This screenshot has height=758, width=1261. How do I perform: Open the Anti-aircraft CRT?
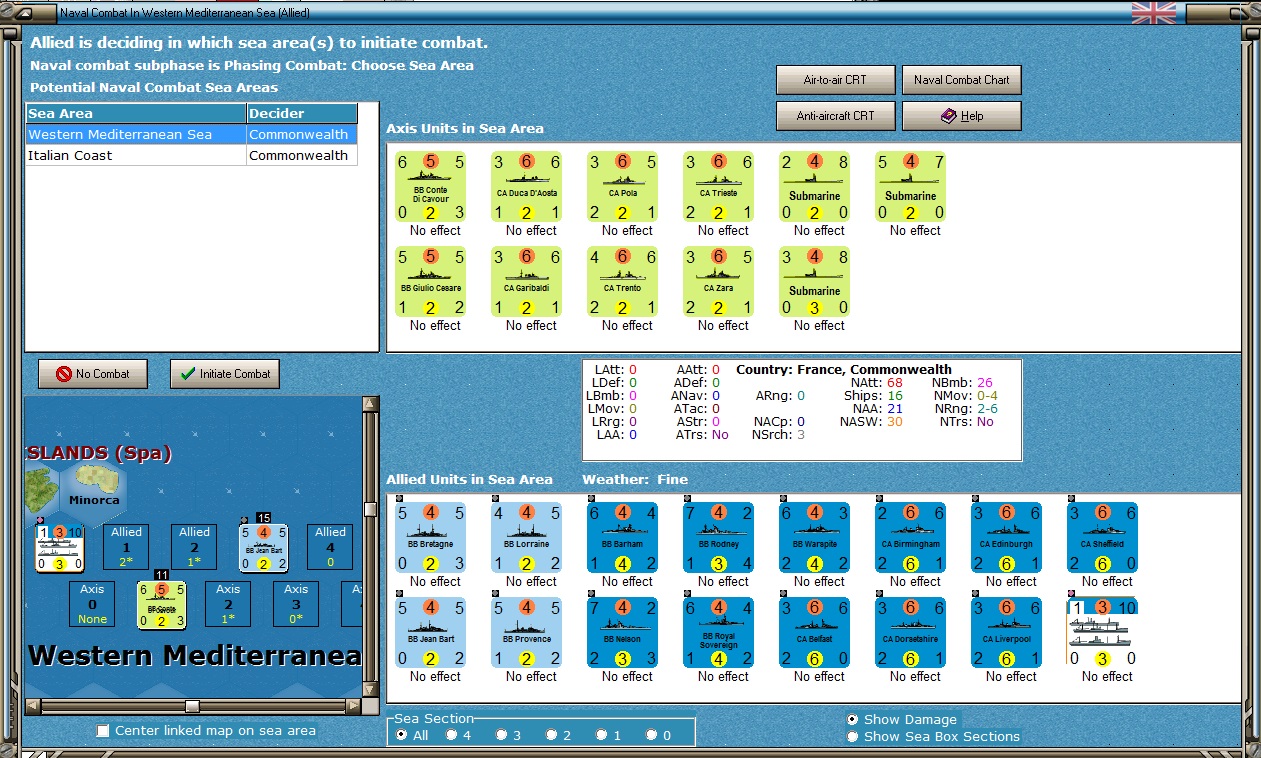(x=835, y=116)
